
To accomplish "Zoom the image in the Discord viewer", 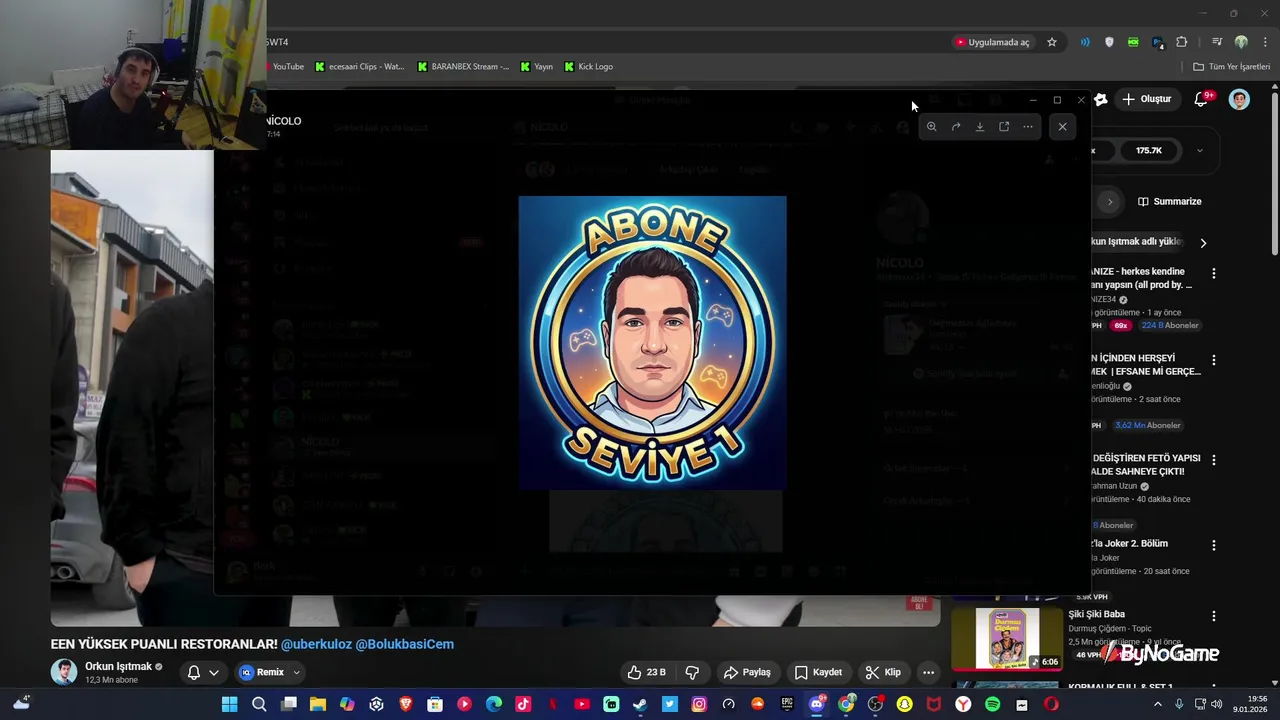I will point(931,127).
